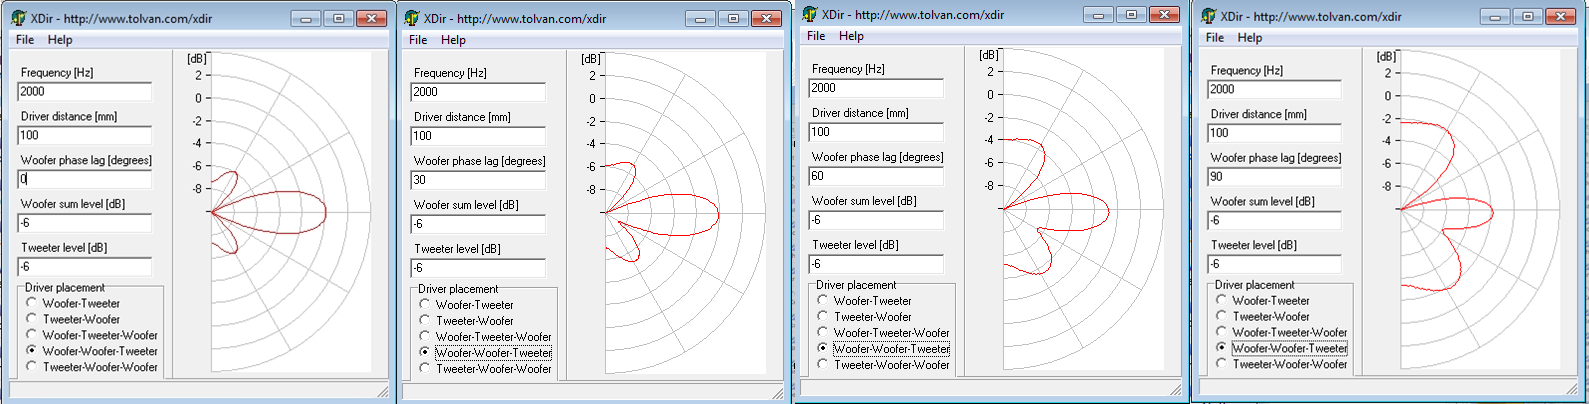Select Tweeter-Woofer in phase lag 60 window
Screen dimensions: 1589x404
coord(865,316)
